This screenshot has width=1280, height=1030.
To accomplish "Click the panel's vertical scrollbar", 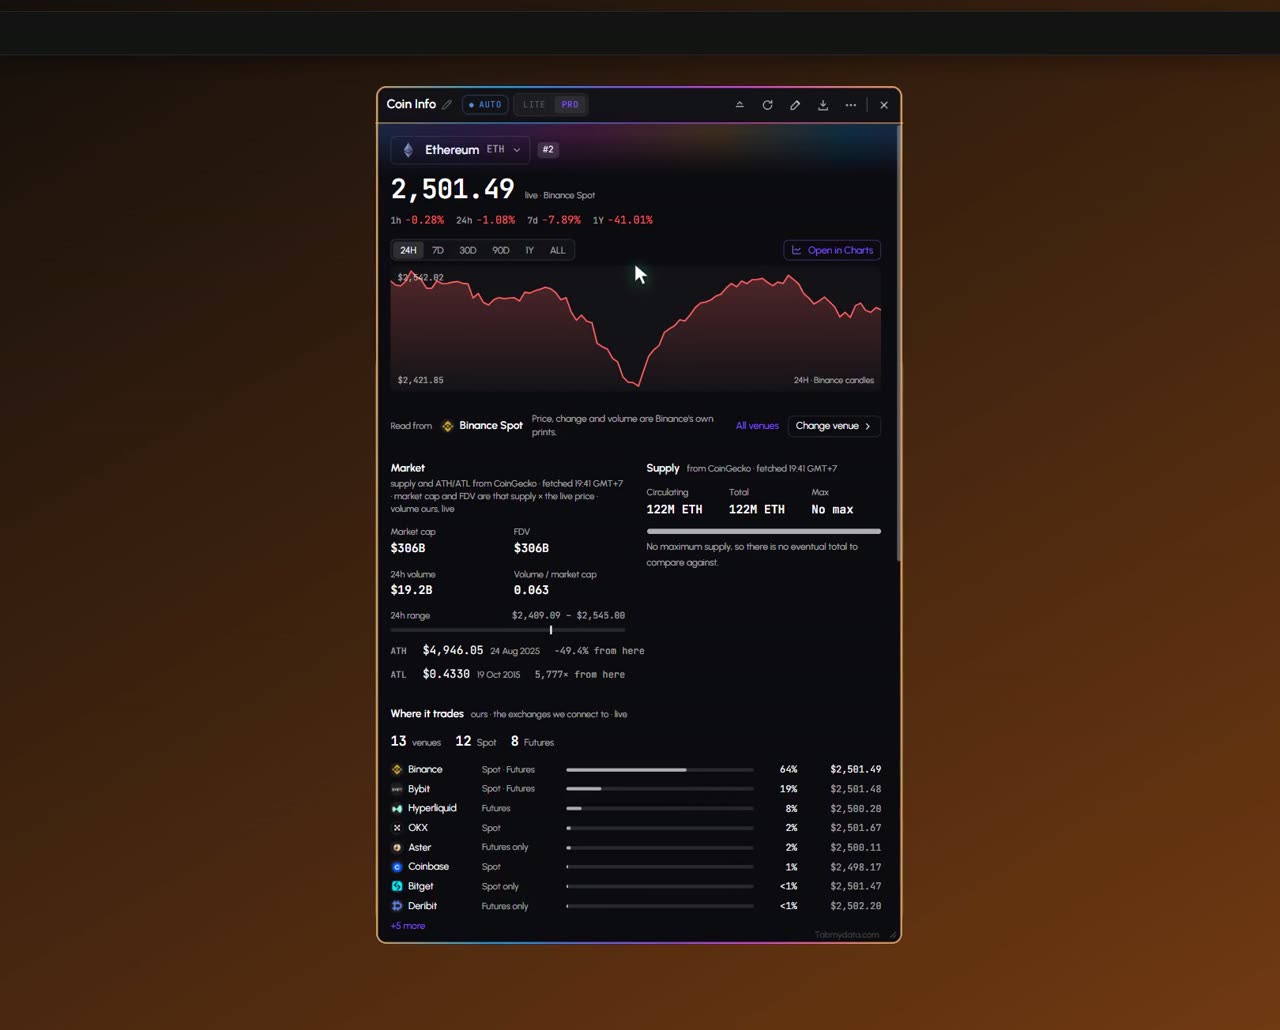I will (x=898, y=343).
